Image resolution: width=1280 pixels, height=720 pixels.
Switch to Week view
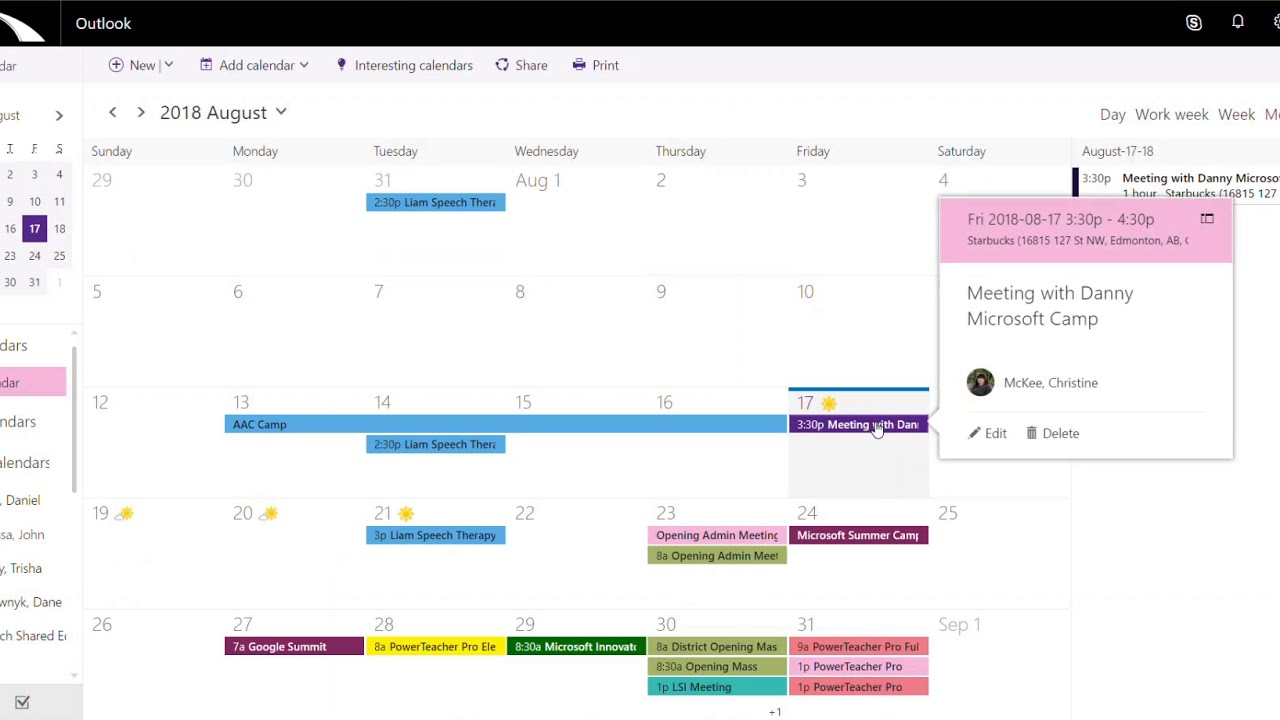1236,114
